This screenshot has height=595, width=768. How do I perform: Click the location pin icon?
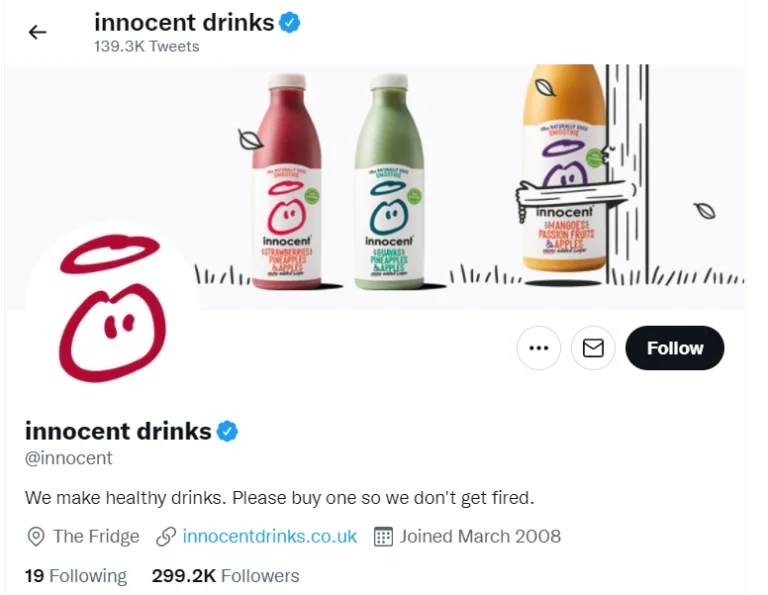coord(36,537)
